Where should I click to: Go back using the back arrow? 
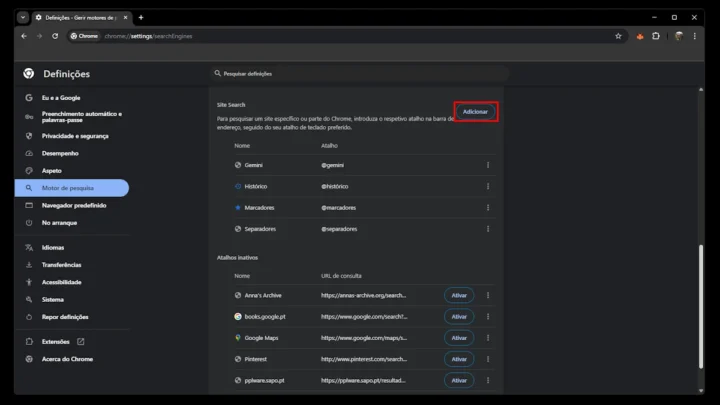pos(24,36)
